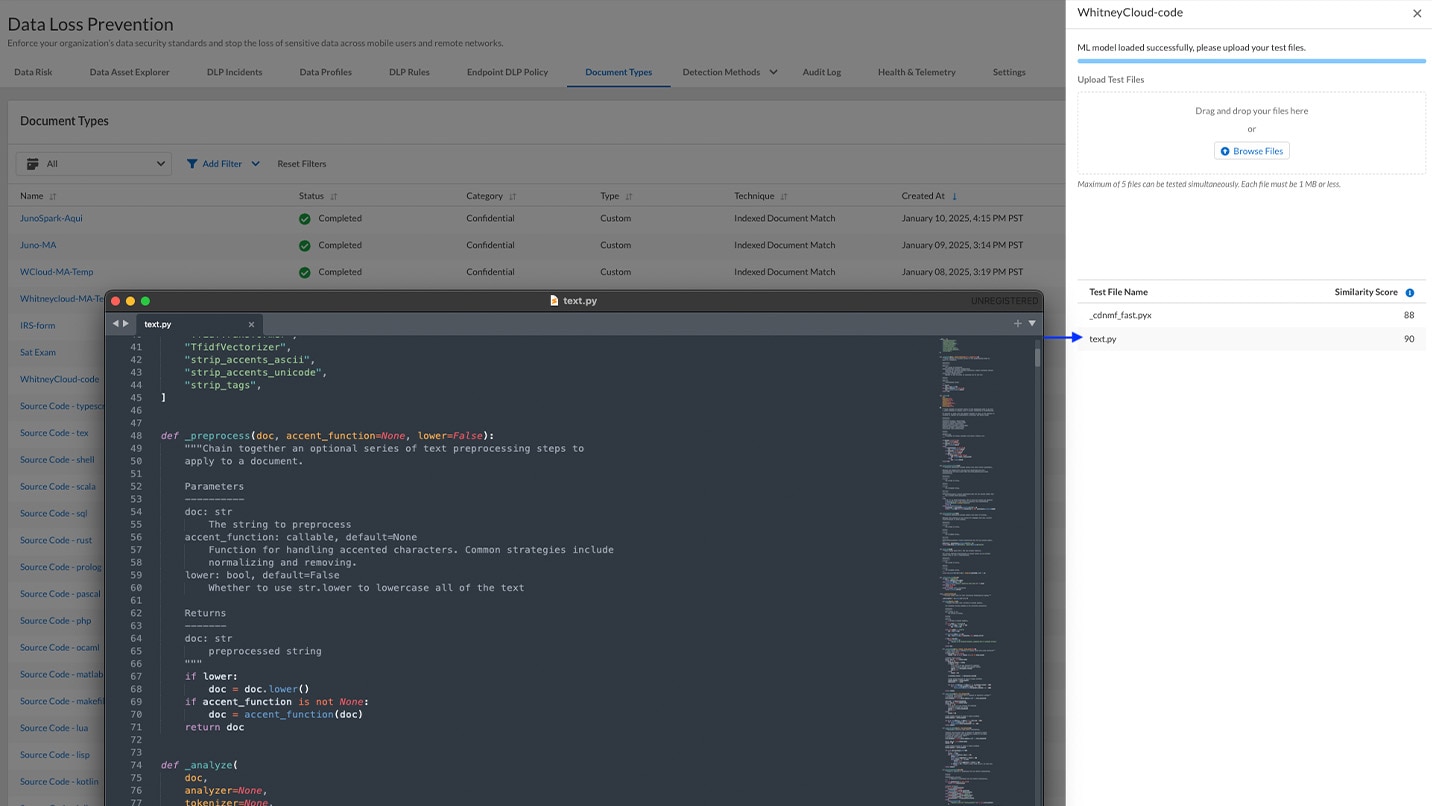
Task: Click the Browse Files button
Action: click(x=1251, y=151)
